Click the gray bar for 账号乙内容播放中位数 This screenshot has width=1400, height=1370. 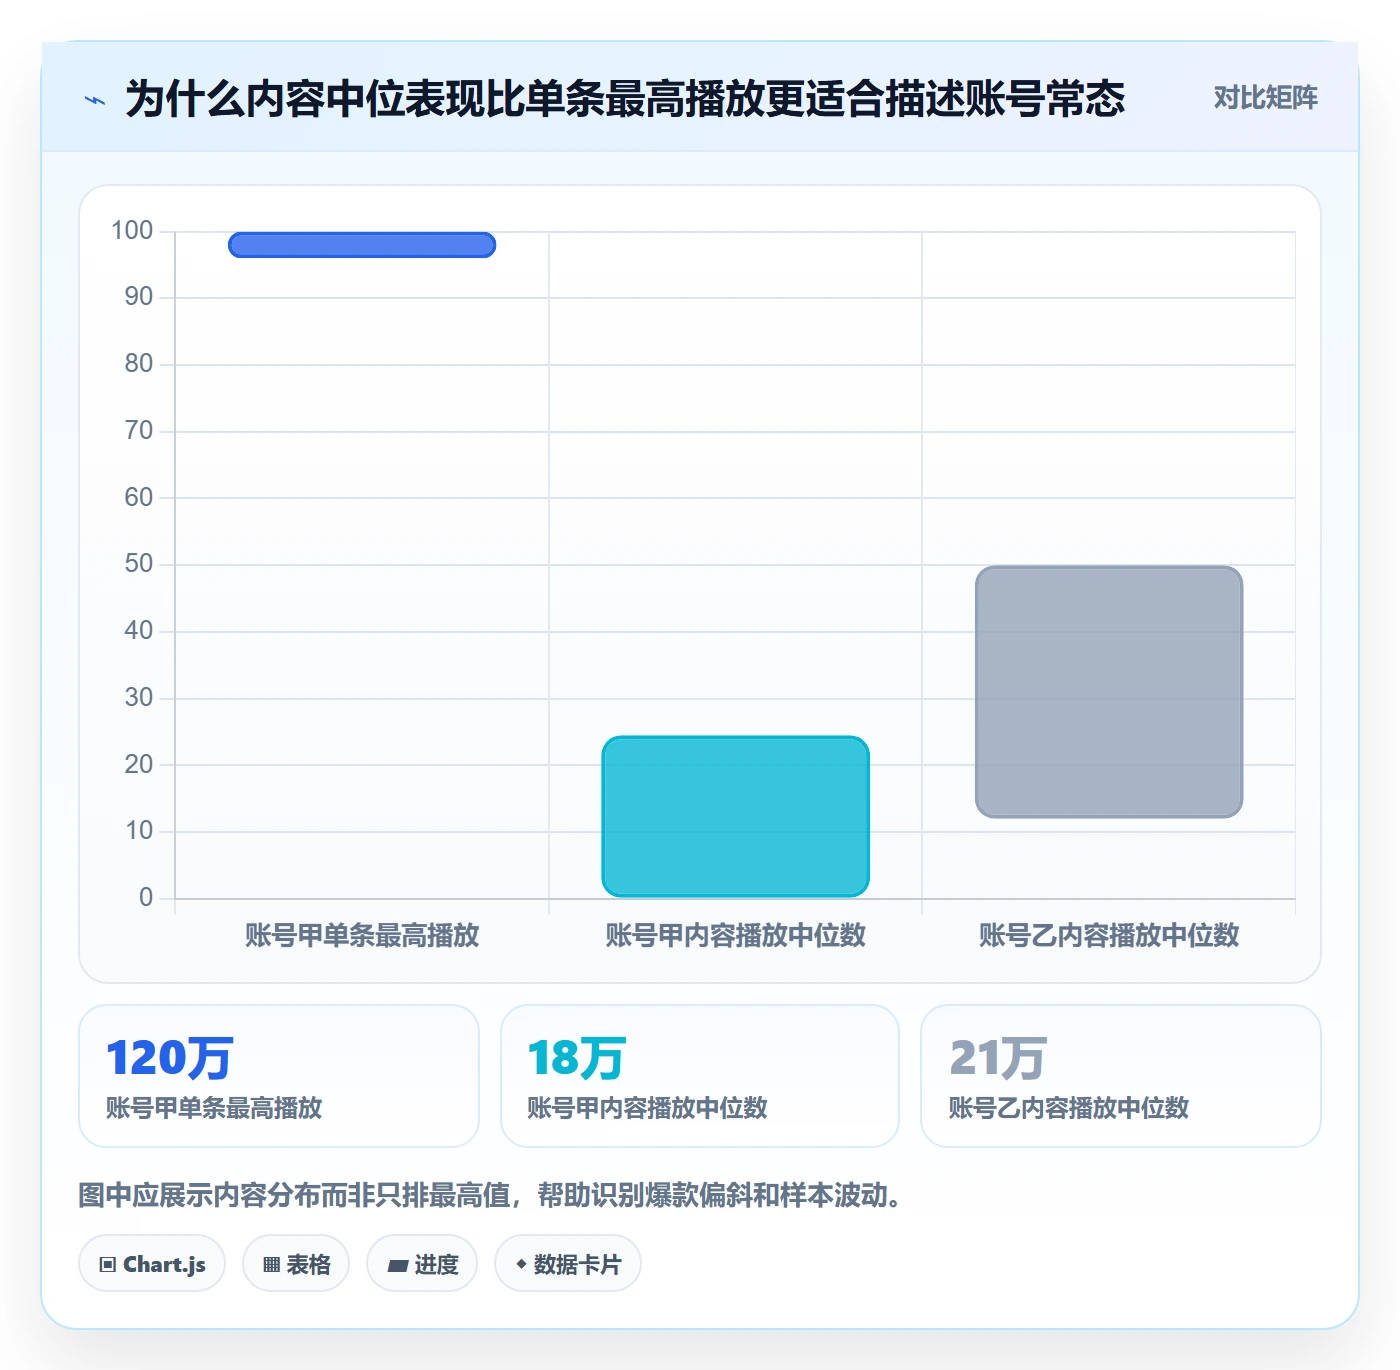pyautogui.click(x=1109, y=692)
